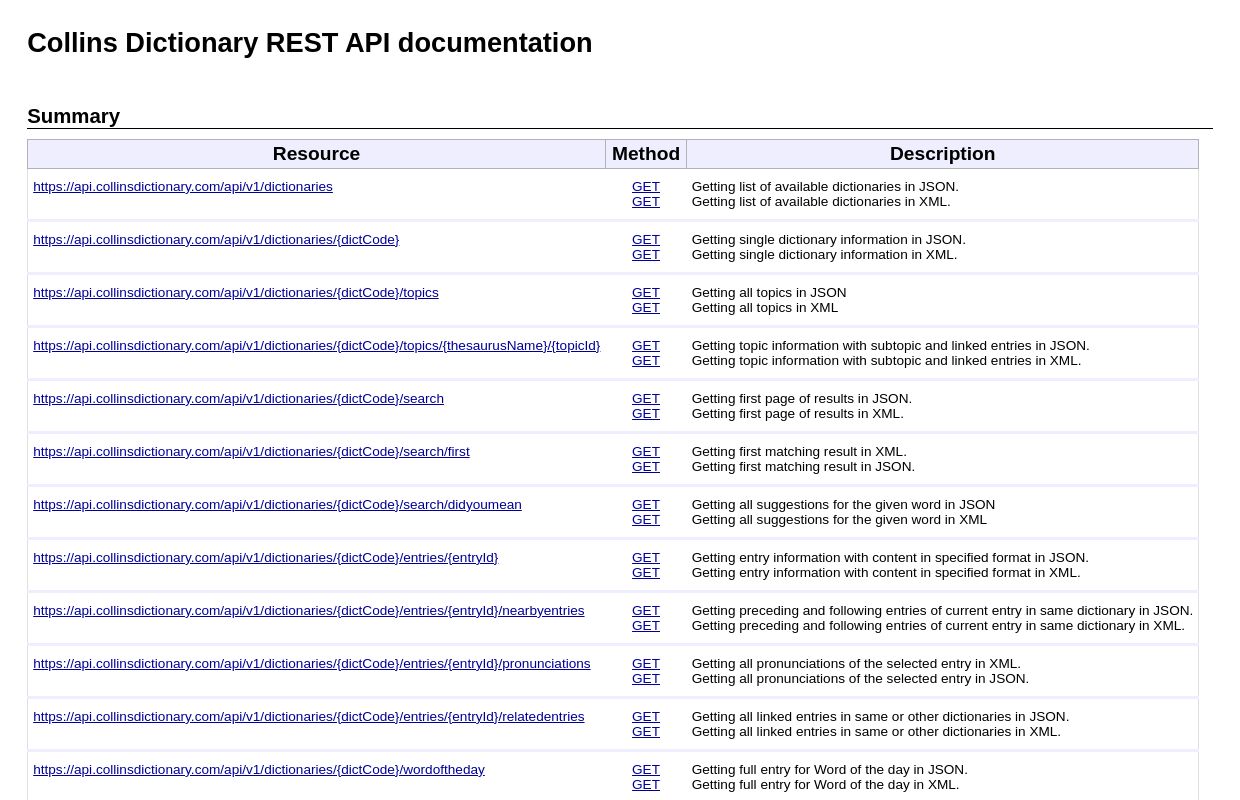Click GET for single dictionary information in JSON
1240x800 pixels.
point(645,240)
